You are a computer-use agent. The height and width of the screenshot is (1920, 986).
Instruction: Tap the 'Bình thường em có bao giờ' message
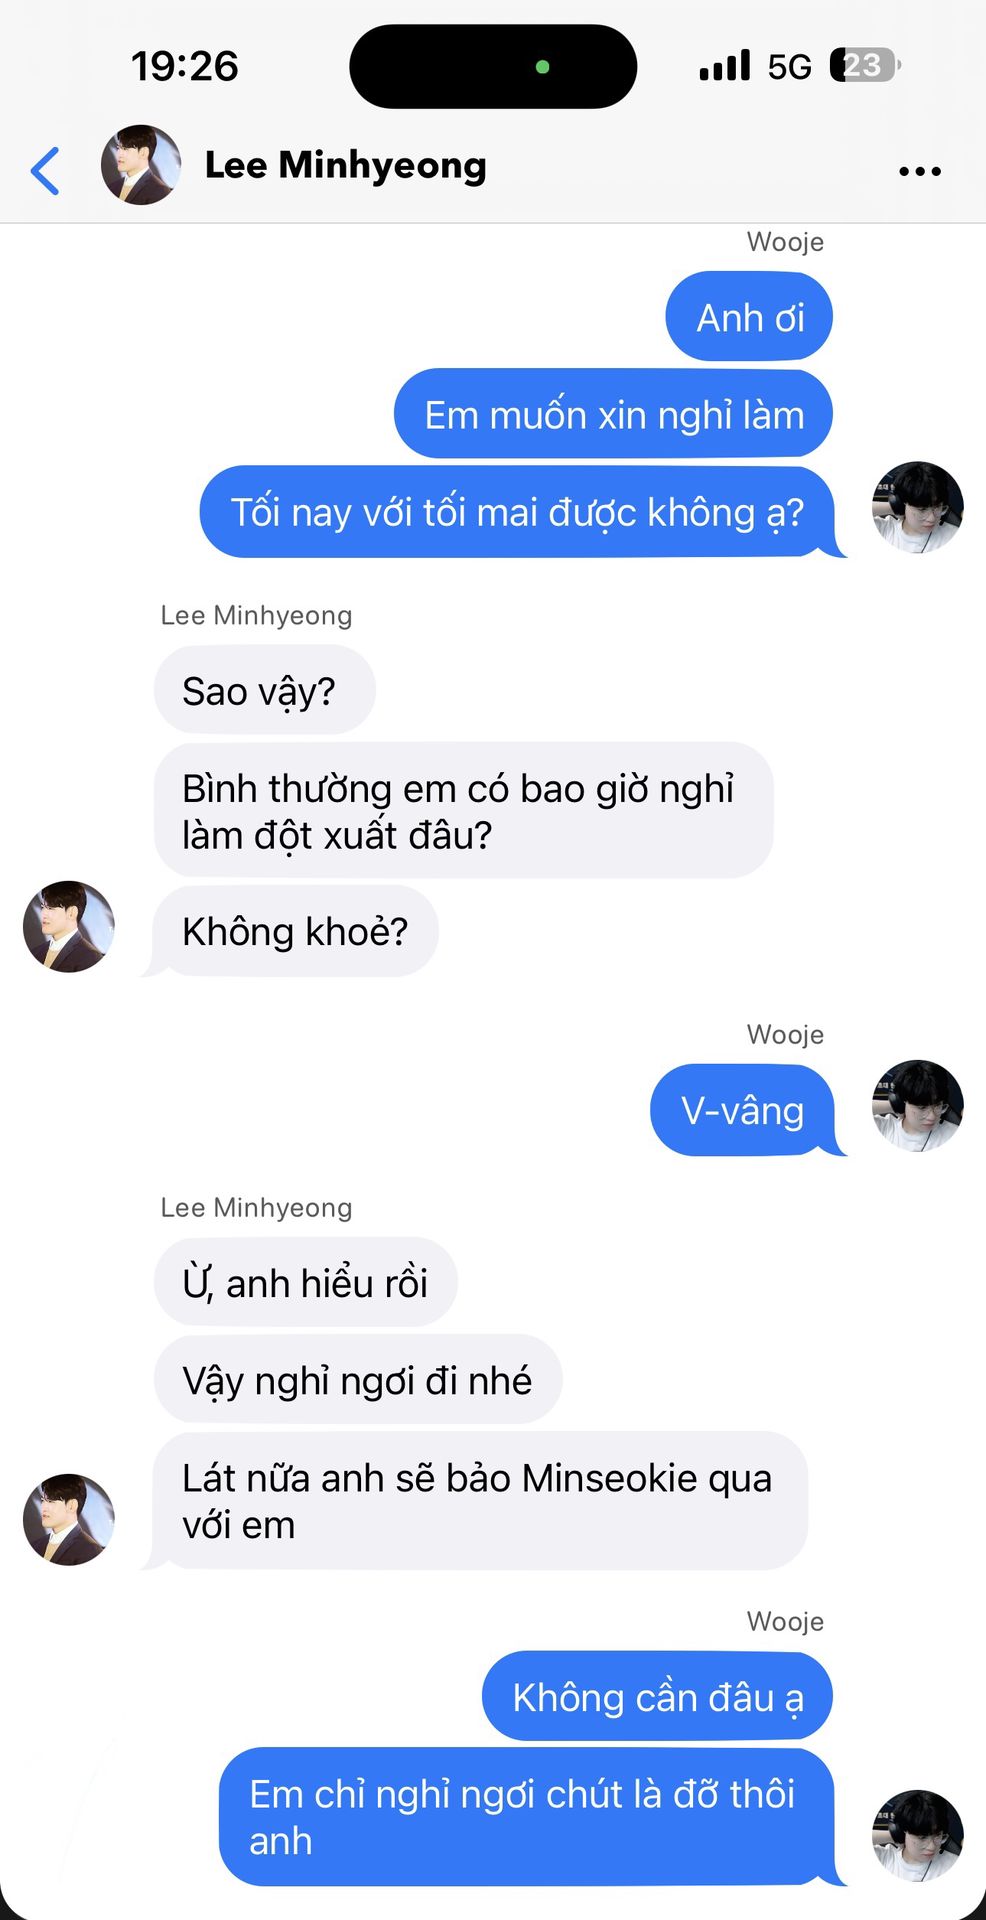click(x=464, y=810)
